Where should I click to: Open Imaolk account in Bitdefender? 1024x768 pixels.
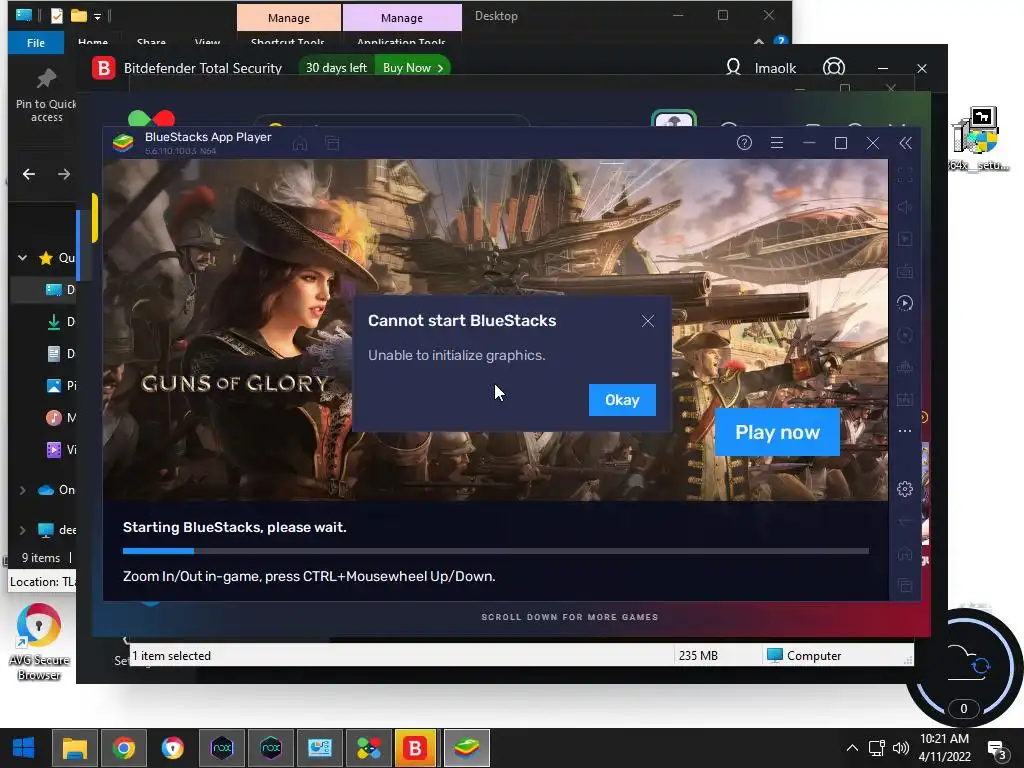761,68
